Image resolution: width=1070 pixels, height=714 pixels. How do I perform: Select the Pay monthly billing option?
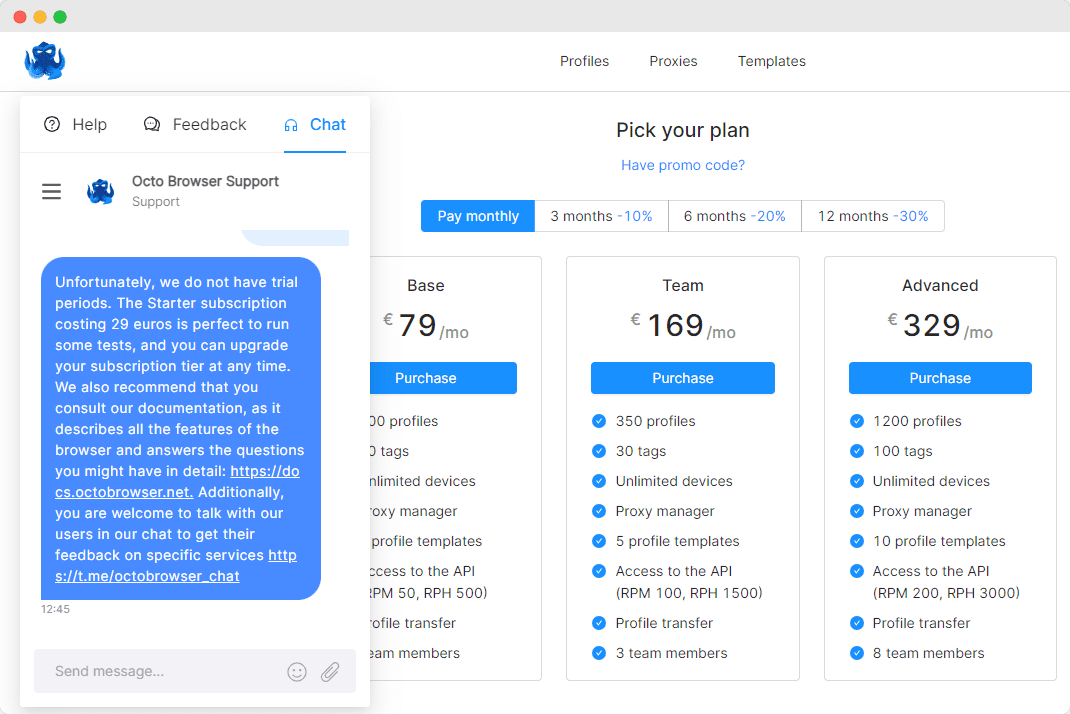[478, 216]
